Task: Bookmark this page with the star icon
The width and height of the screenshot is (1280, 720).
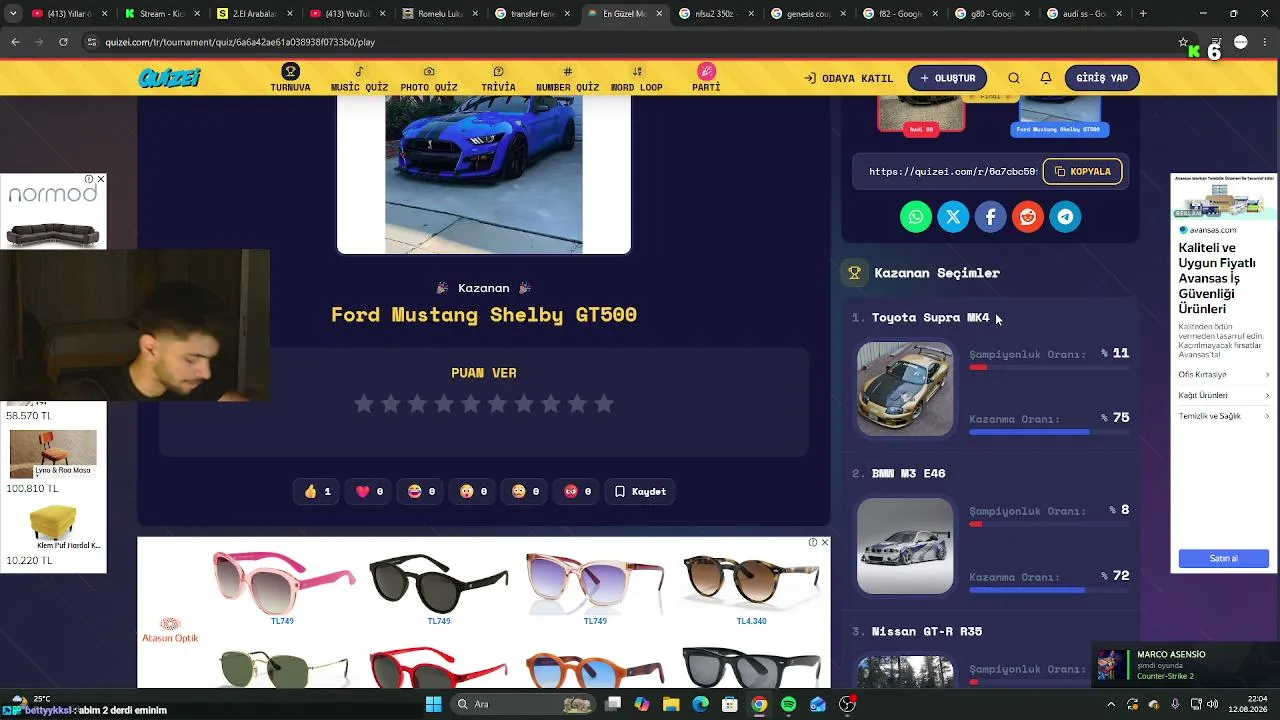Action: (1183, 42)
